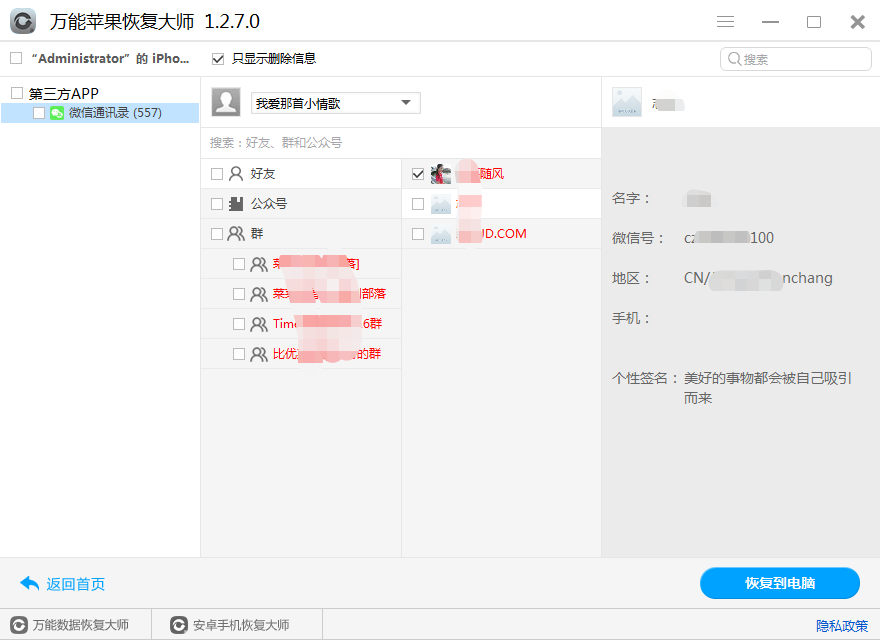Check the 微信通讯录 (557) checkbox
The height and width of the screenshot is (640, 880).
[39, 113]
